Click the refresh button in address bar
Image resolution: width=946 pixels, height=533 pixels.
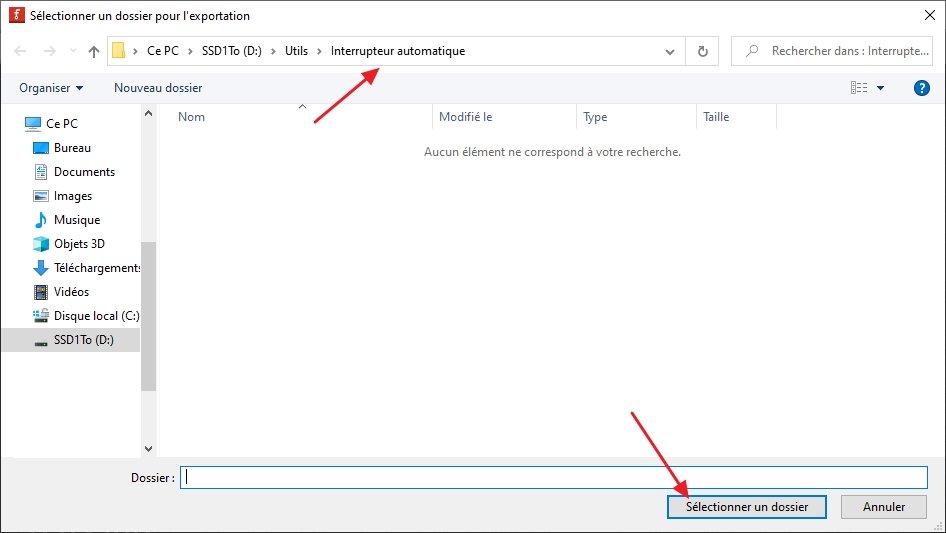pos(702,51)
